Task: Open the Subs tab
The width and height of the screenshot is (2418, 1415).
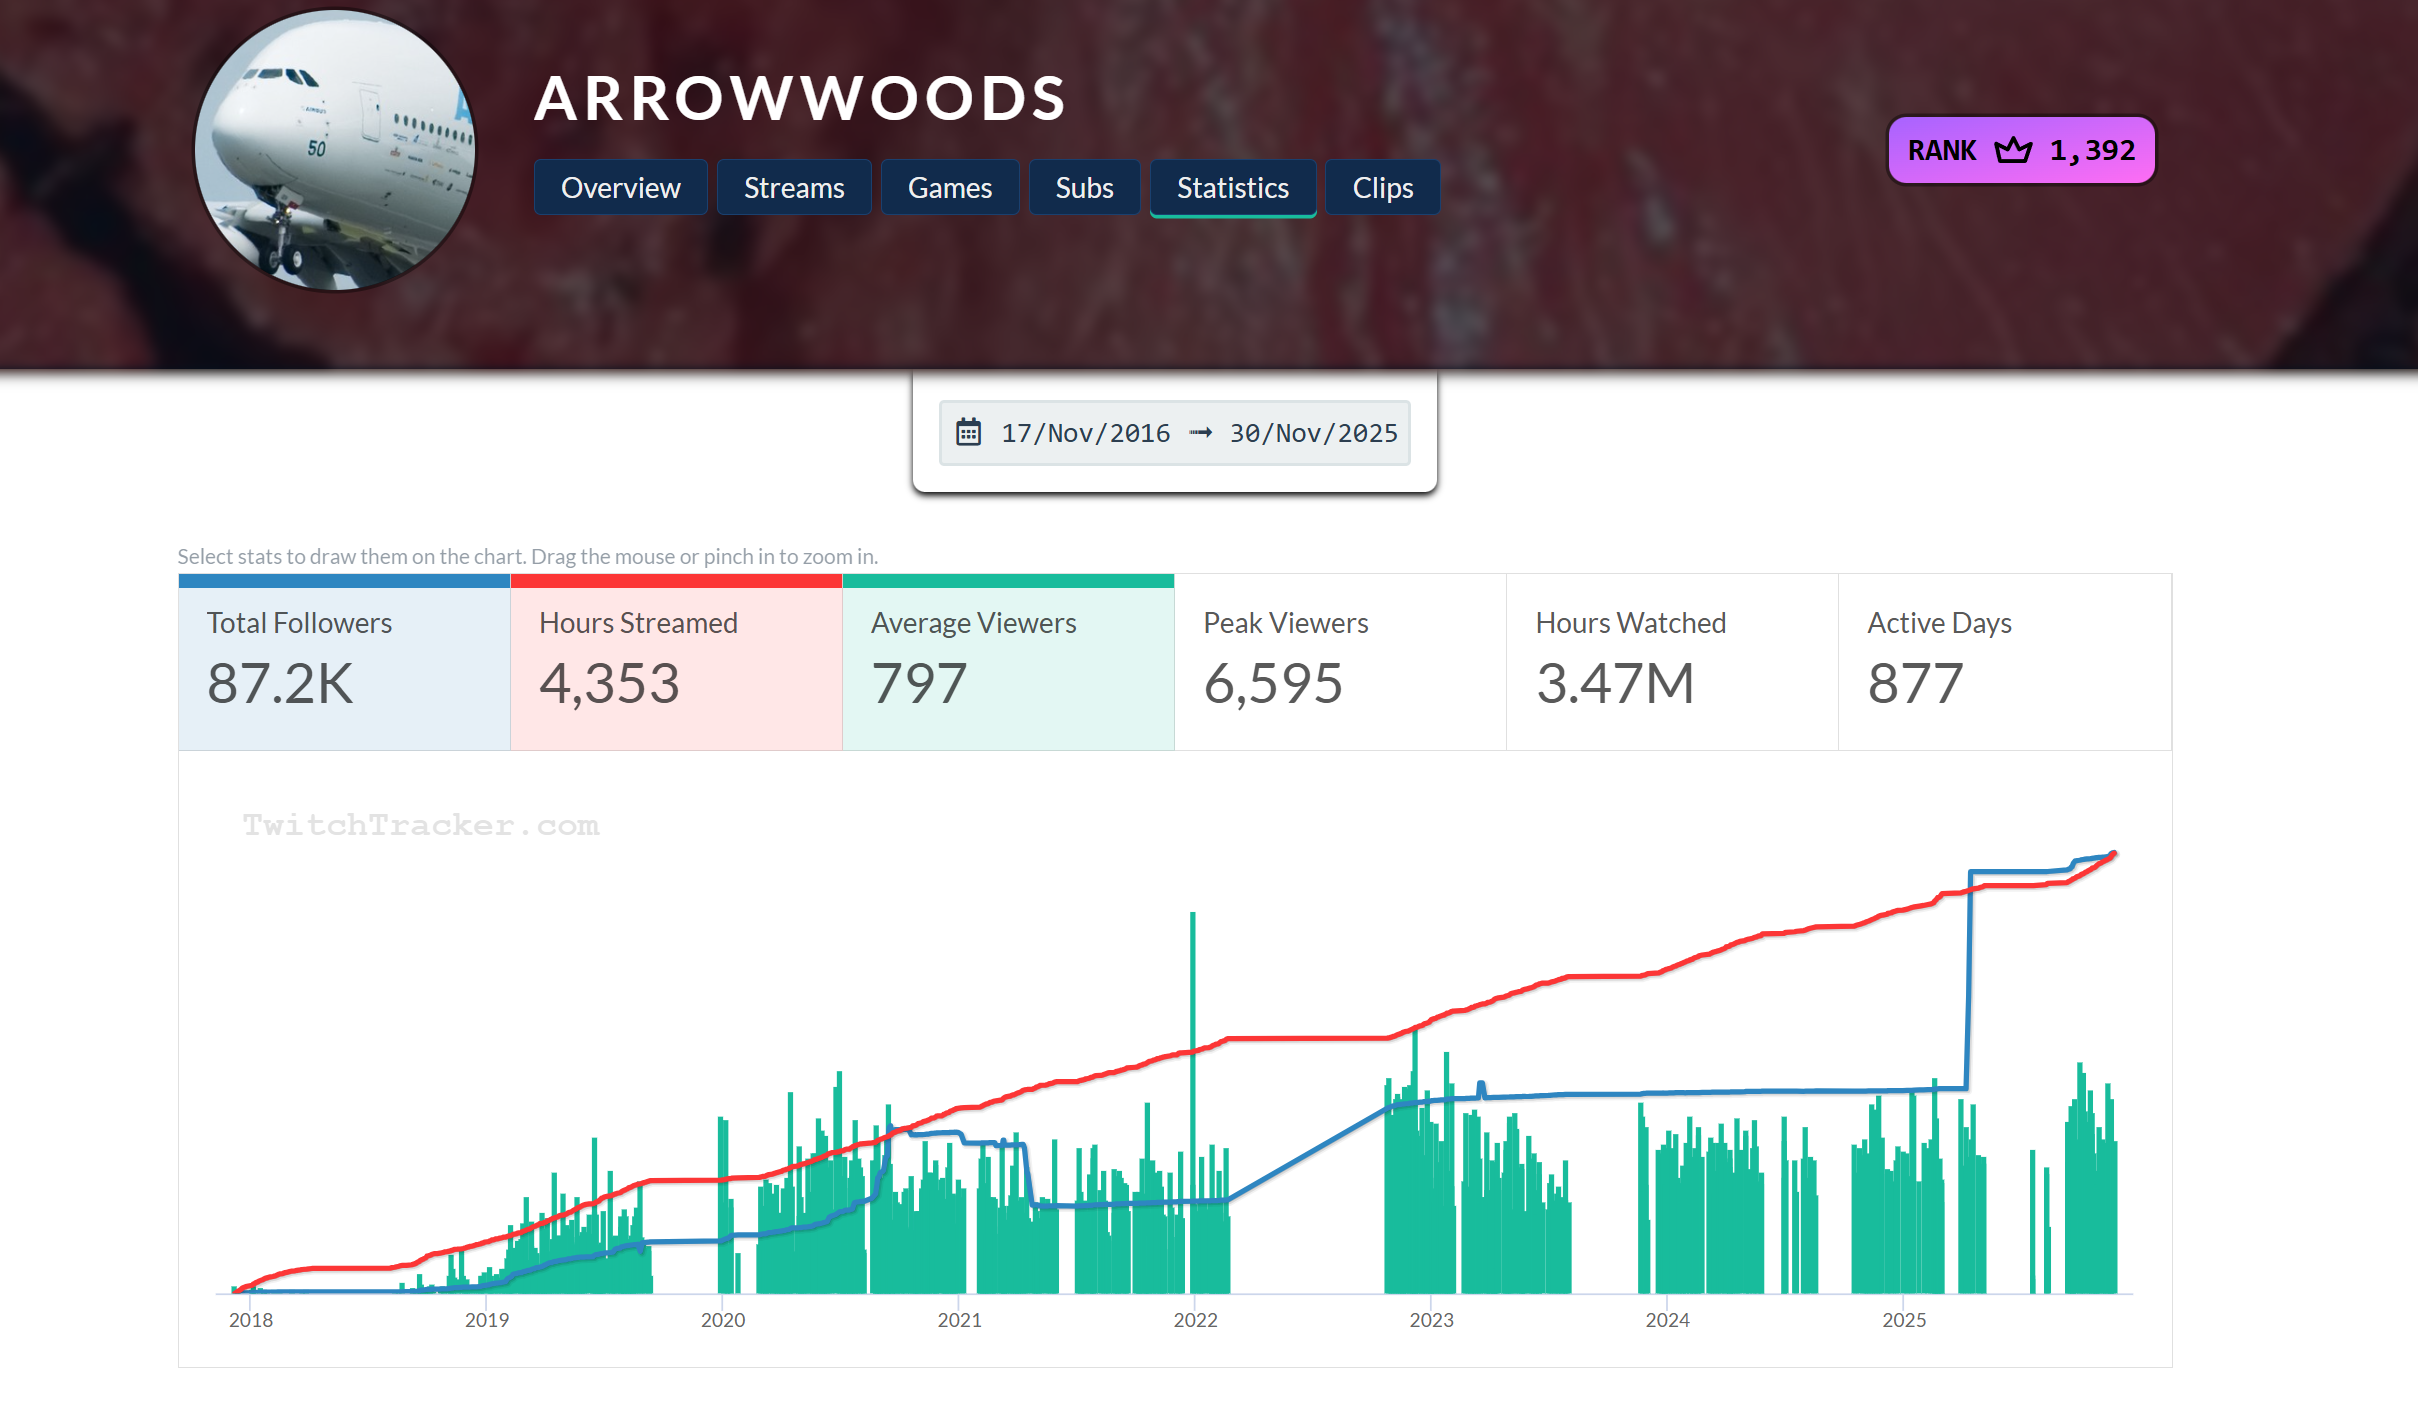Action: [x=1084, y=188]
